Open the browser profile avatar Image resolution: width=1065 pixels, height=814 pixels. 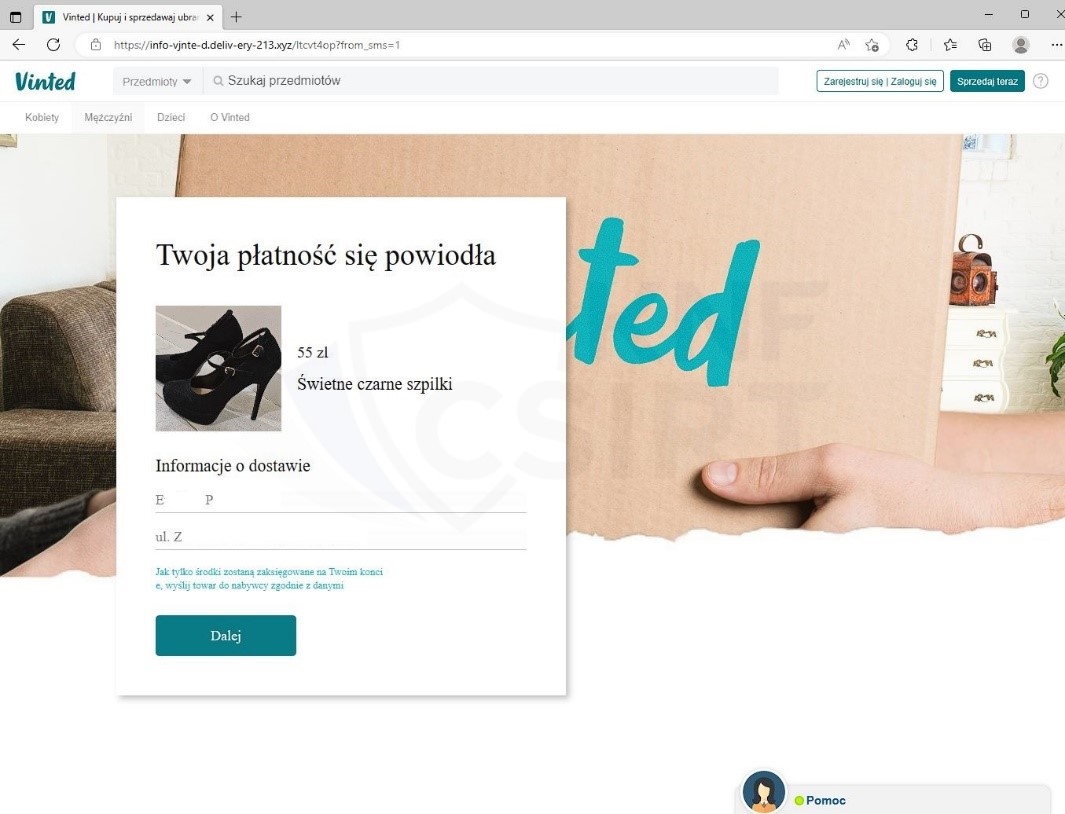[1020, 45]
